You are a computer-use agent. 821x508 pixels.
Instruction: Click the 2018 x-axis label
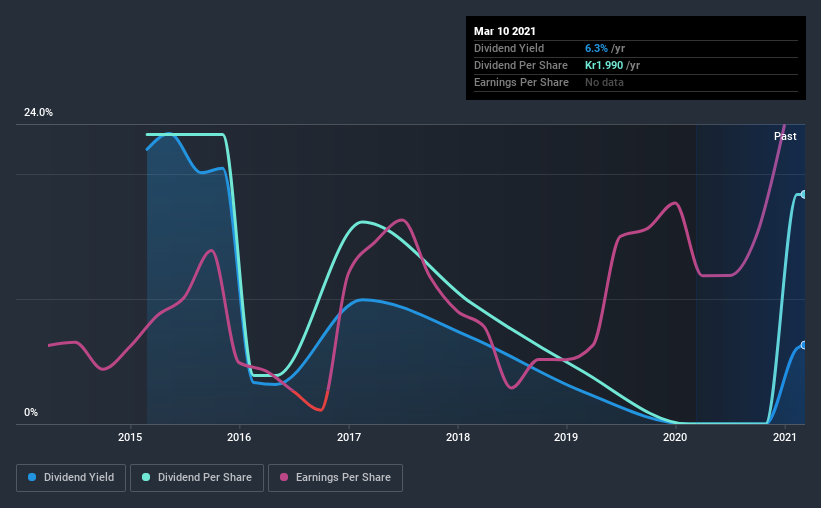(458, 437)
